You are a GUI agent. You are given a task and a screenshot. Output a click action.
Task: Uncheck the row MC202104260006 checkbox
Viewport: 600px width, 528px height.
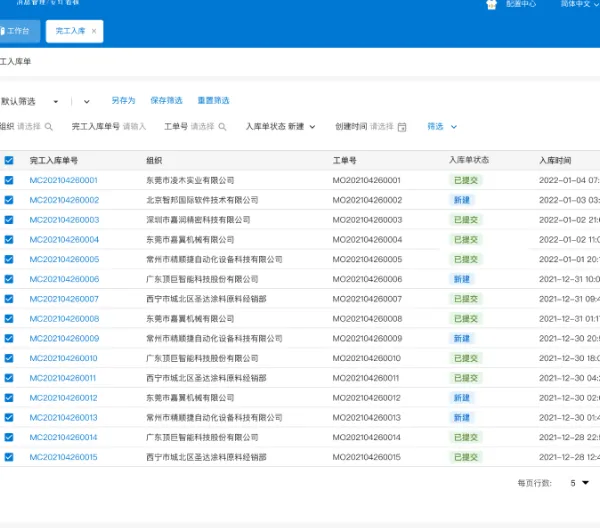click(x=9, y=279)
